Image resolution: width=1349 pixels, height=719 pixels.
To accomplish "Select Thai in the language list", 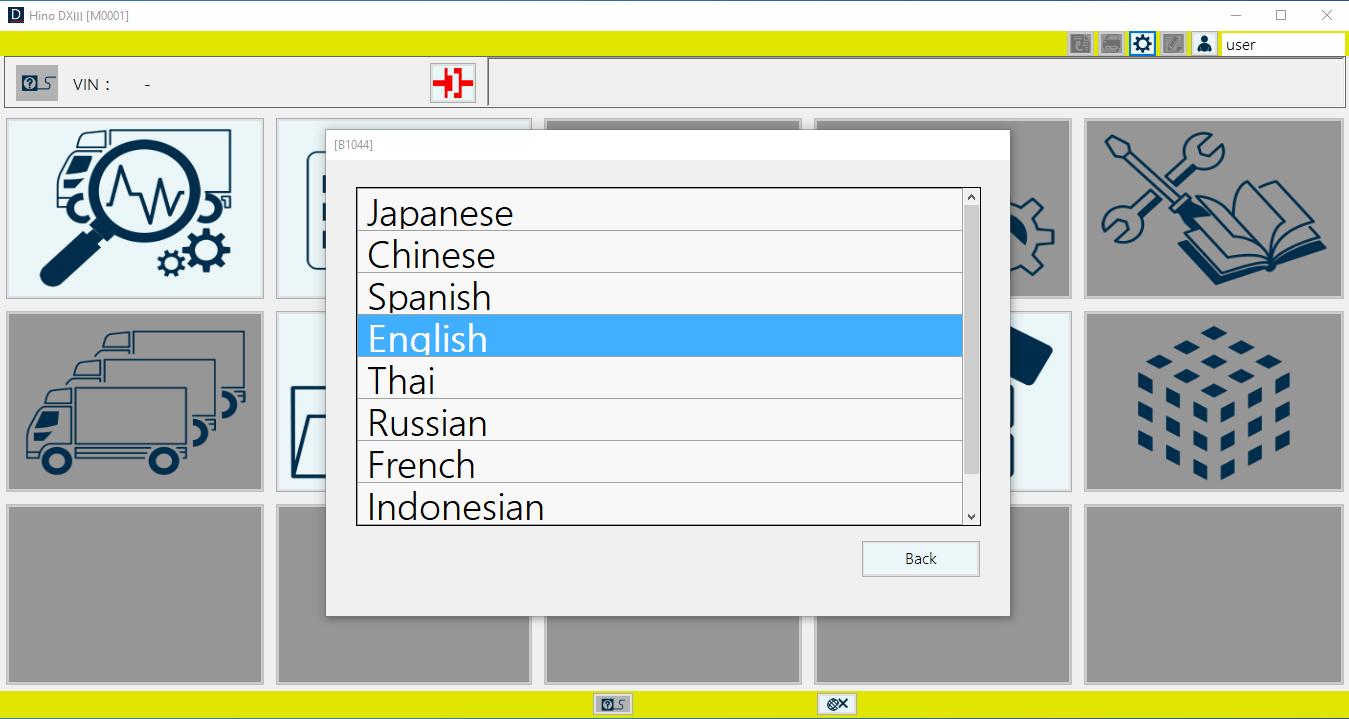I will point(660,378).
